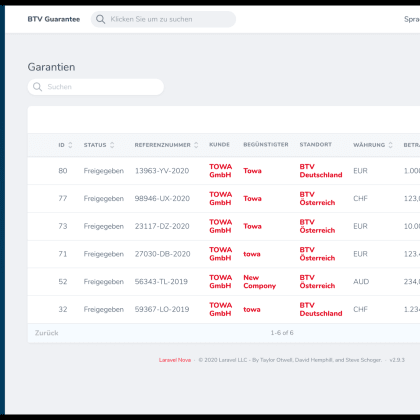Click the Zurück pagination button

click(47, 333)
